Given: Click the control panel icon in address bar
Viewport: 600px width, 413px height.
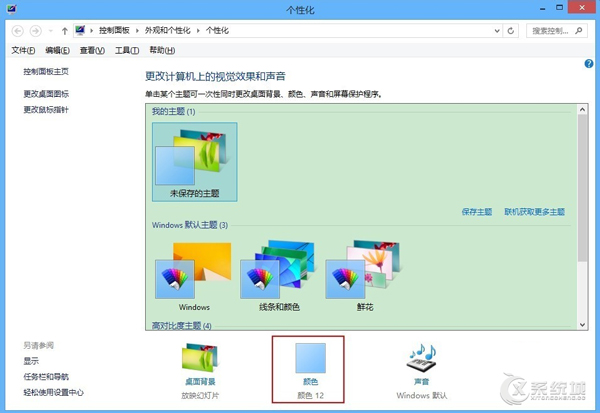Looking at the screenshot, I should [80, 30].
